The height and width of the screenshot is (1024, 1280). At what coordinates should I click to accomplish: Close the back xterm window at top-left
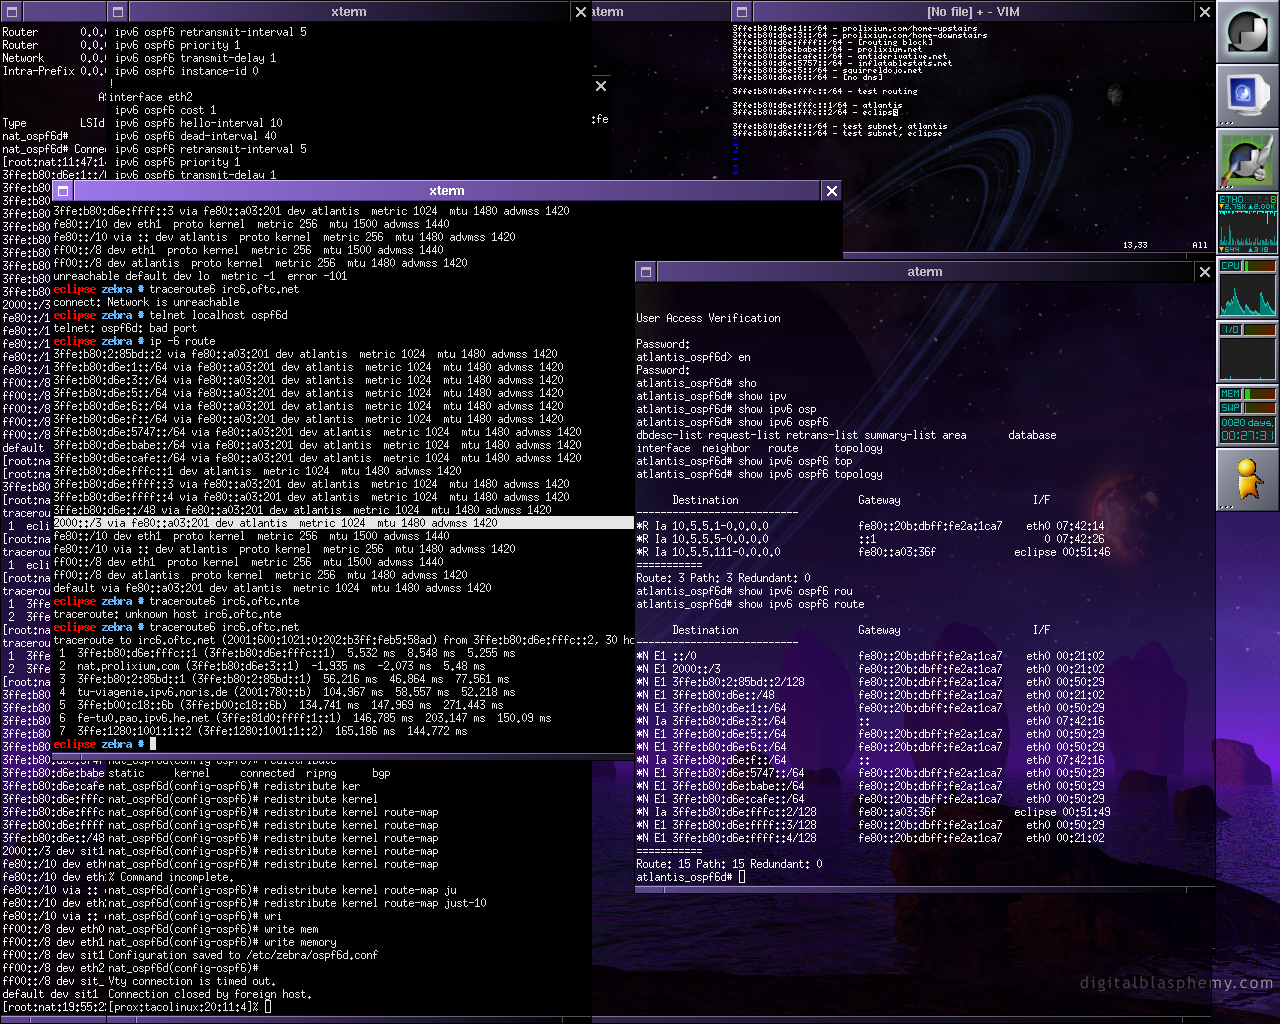[x=581, y=12]
